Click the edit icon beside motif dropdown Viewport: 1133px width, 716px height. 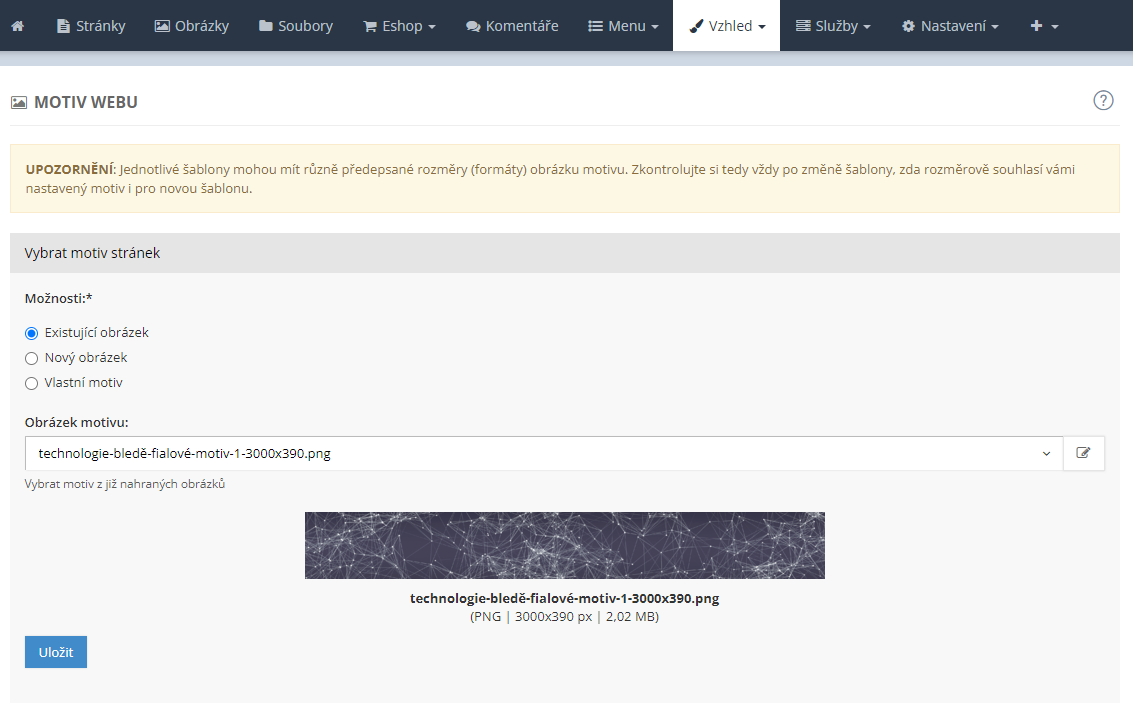[1083, 453]
